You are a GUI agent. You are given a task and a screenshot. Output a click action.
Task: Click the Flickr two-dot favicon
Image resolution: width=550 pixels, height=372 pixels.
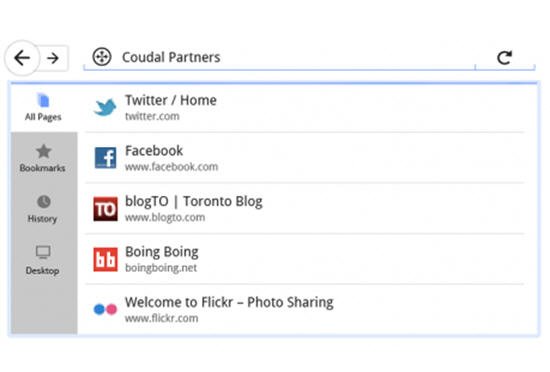[x=105, y=309]
